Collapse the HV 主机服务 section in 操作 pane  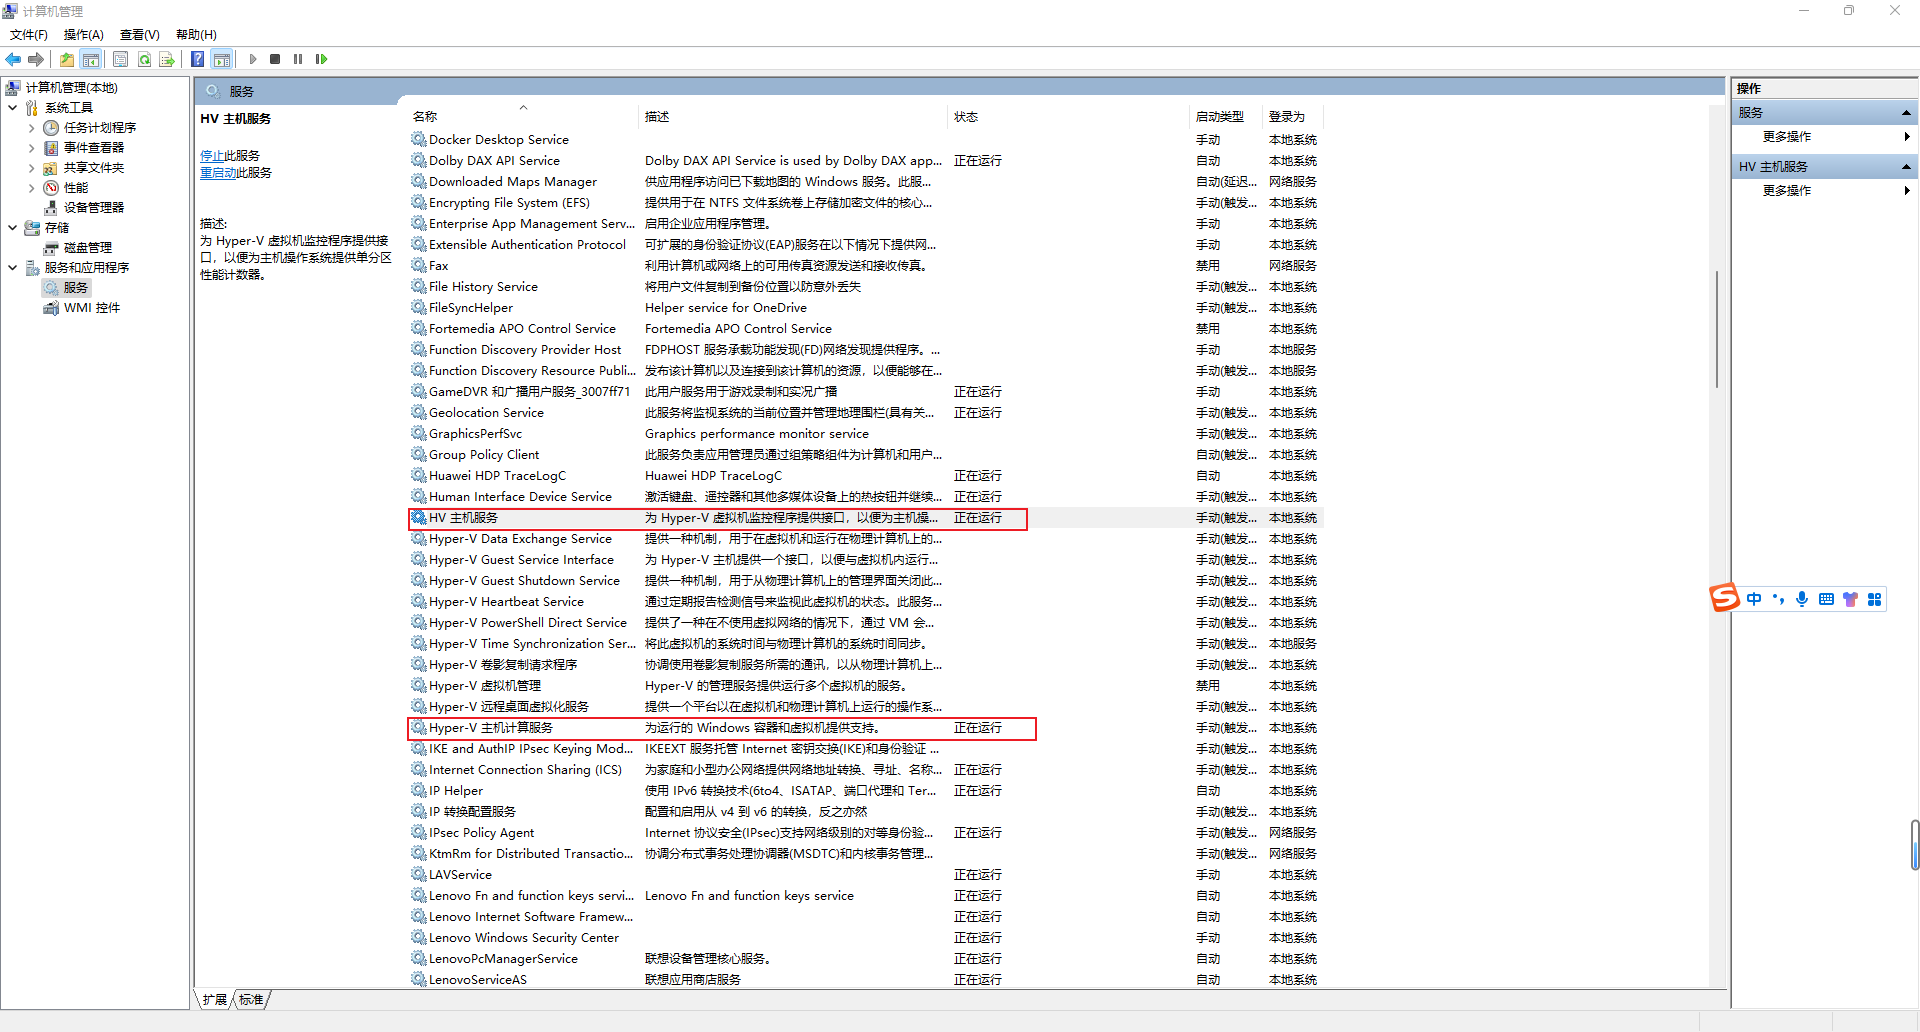tap(1906, 167)
